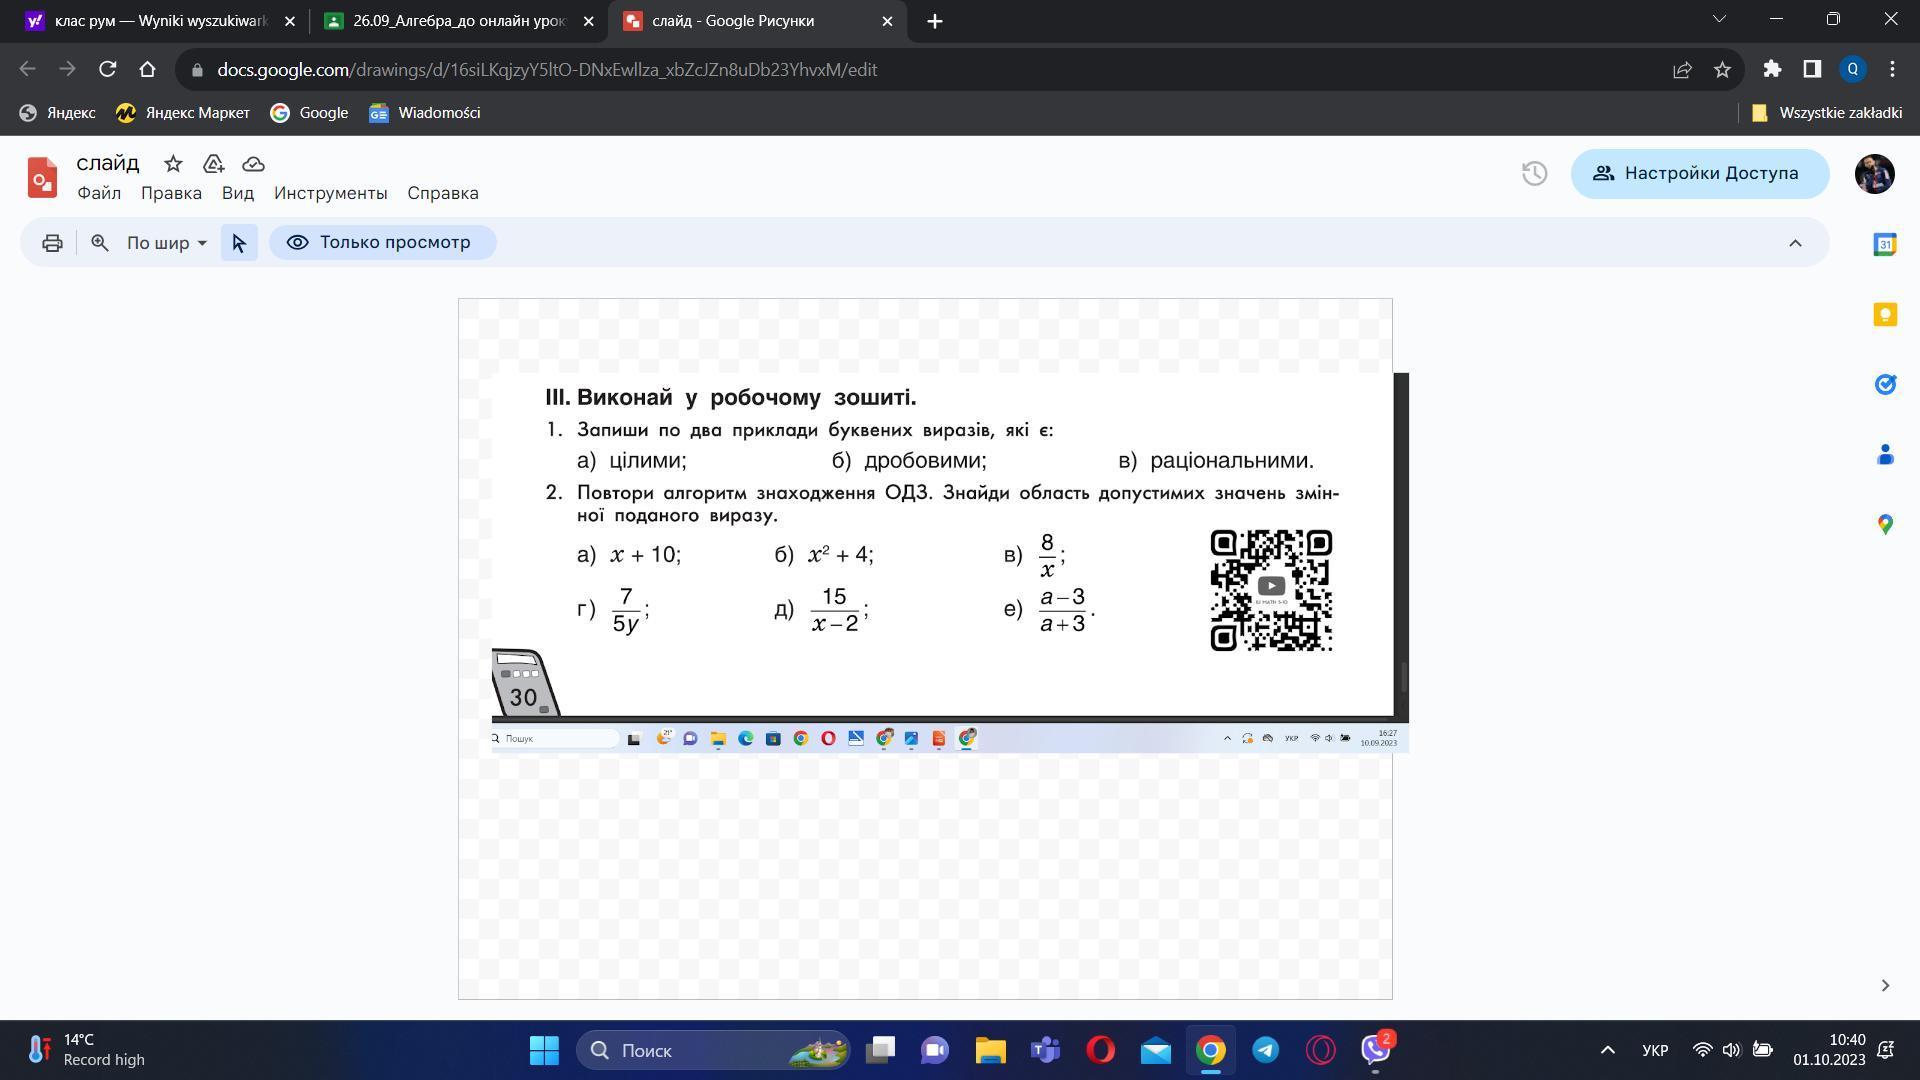Click the browser address bar URL
Screen dimensions: 1920x1080
click(547, 70)
